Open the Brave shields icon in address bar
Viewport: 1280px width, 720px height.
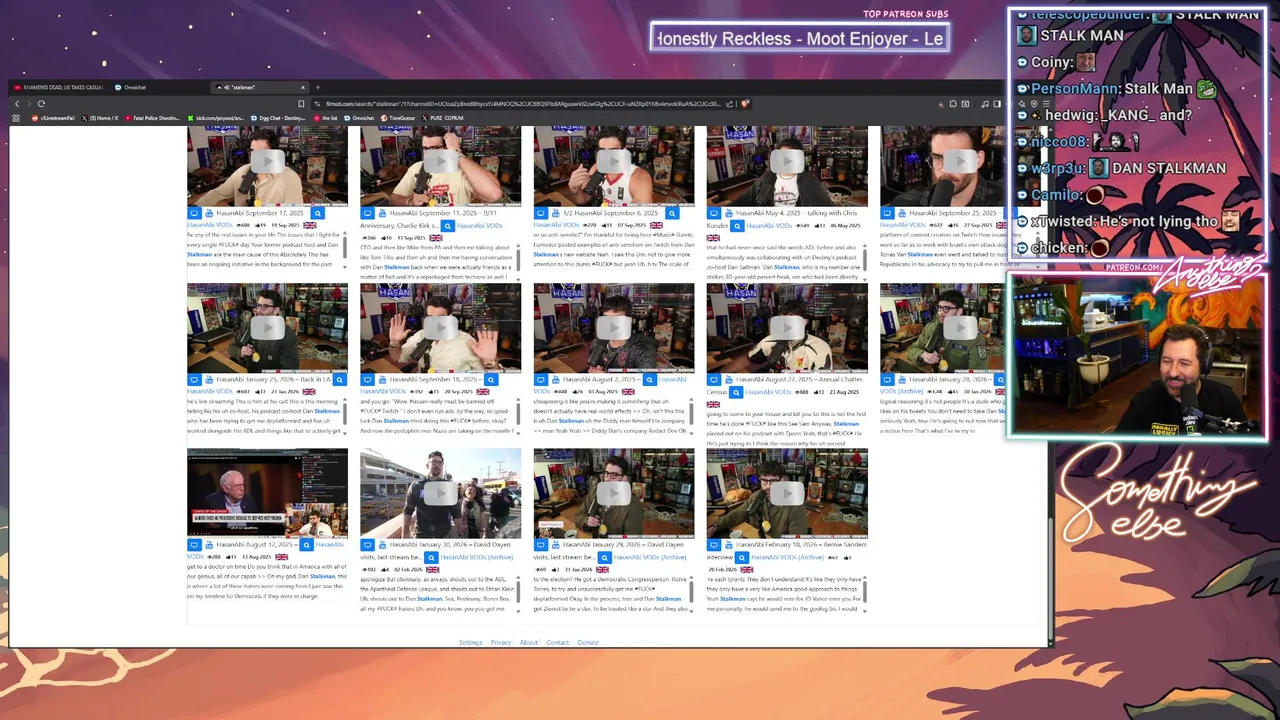pyautogui.click(x=745, y=104)
